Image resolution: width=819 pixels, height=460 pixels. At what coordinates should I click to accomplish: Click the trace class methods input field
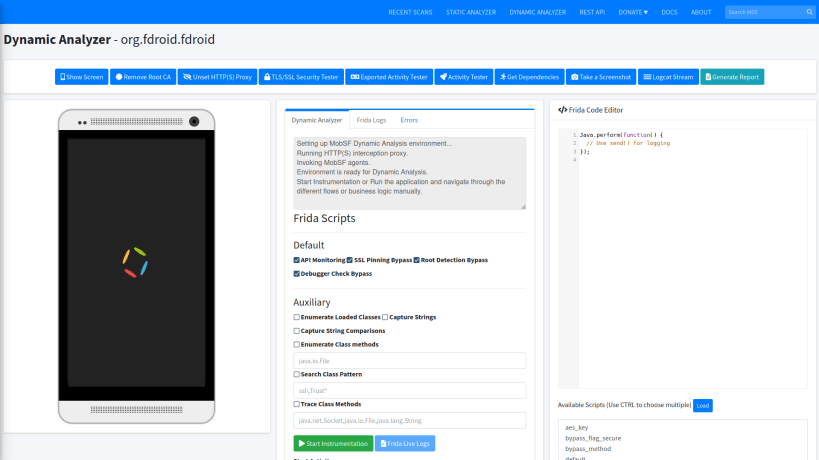(410, 420)
